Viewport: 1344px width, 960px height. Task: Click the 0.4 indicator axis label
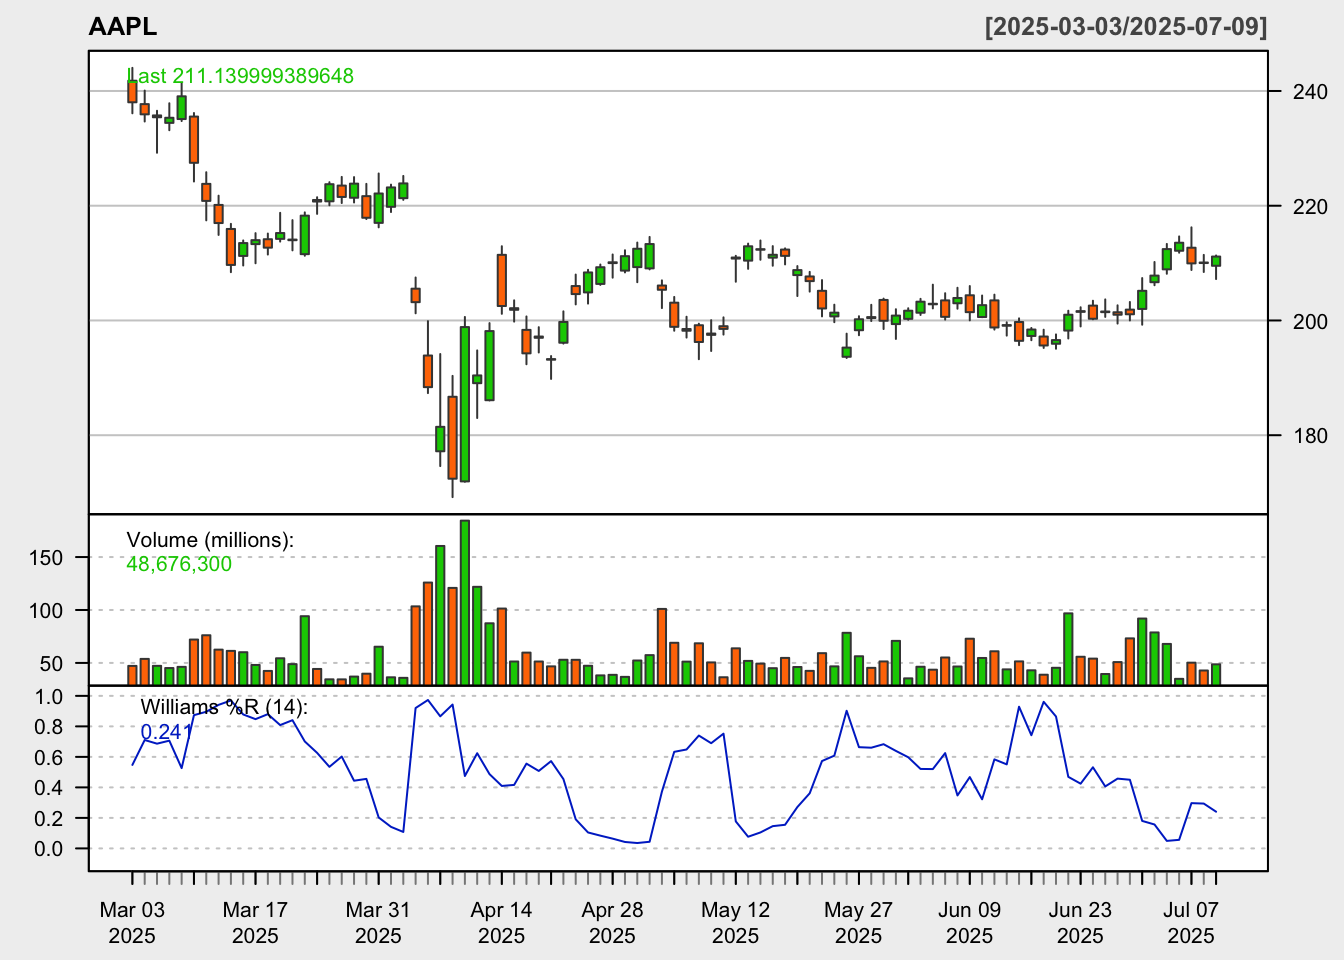click(49, 788)
